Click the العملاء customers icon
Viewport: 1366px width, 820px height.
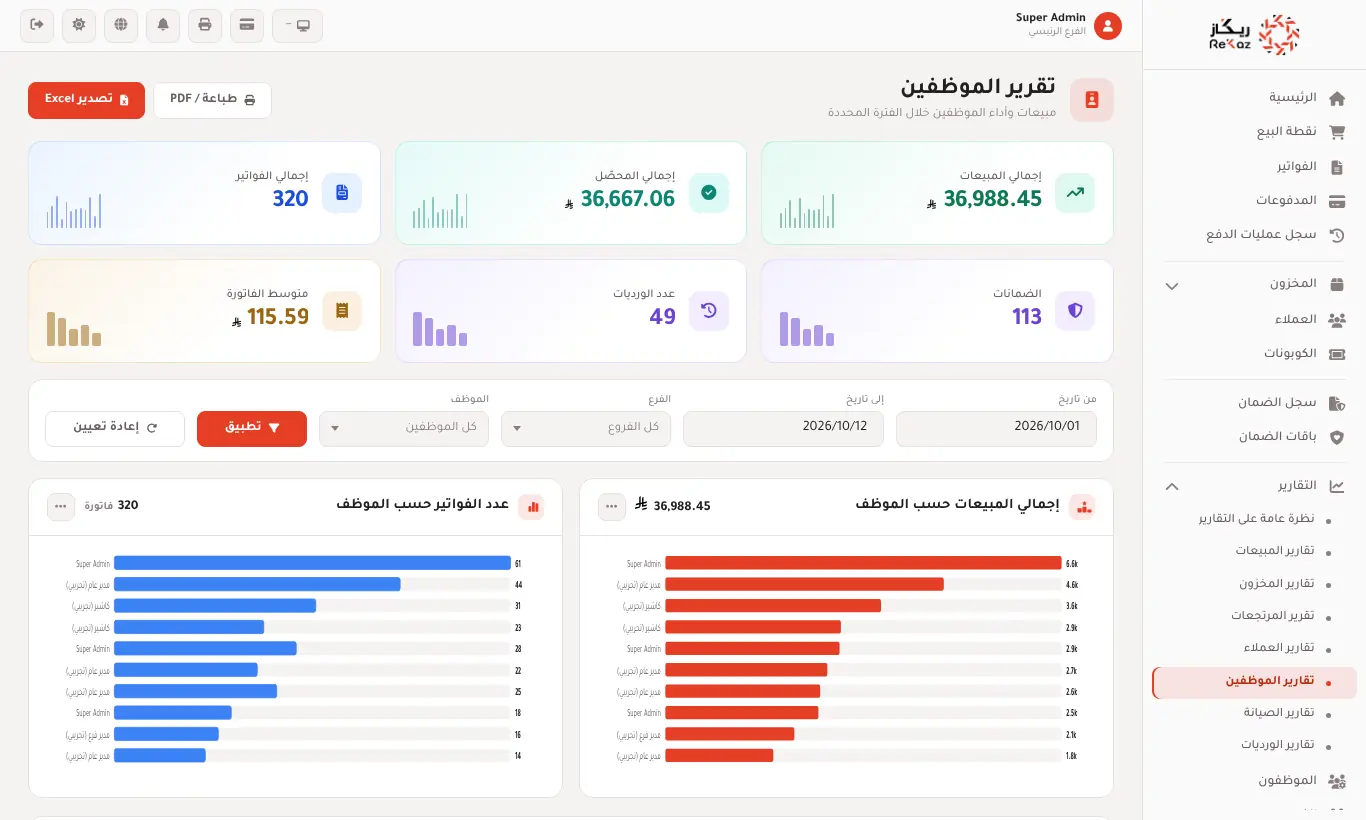click(1336, 320)
